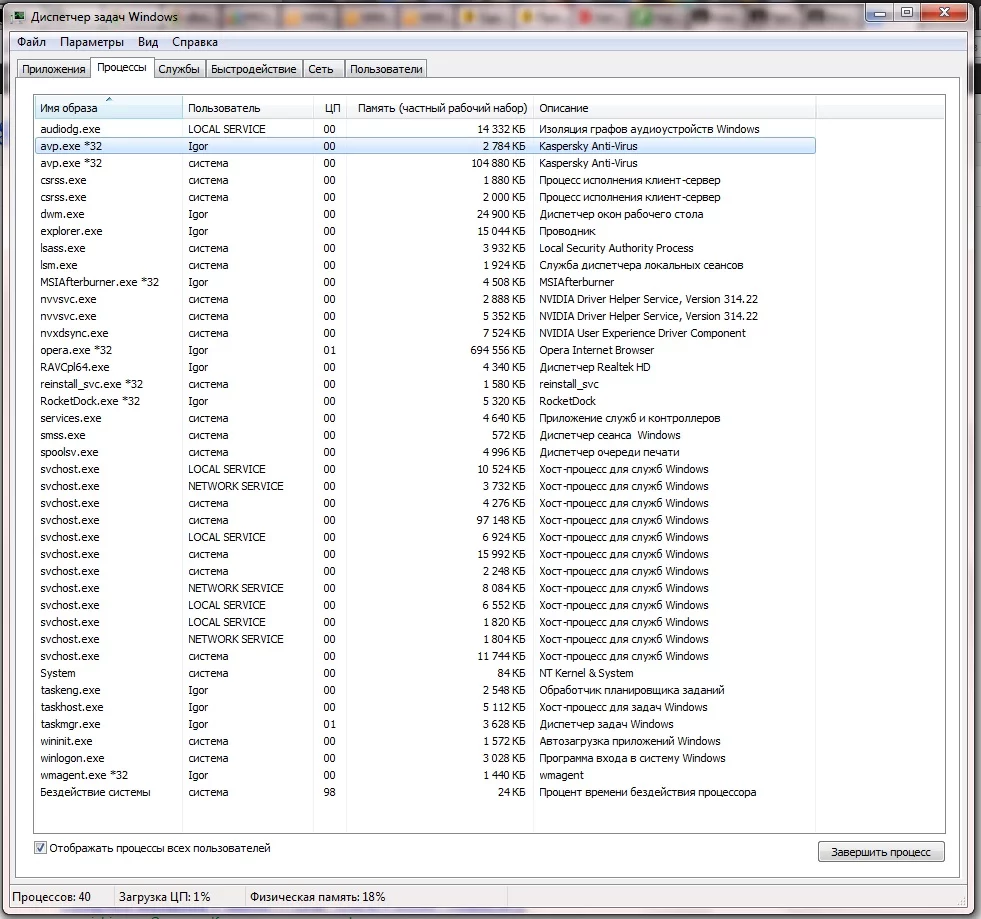981x919 pixels.
Task: Go to the Быстродействие tab
Action: point(254,69)
